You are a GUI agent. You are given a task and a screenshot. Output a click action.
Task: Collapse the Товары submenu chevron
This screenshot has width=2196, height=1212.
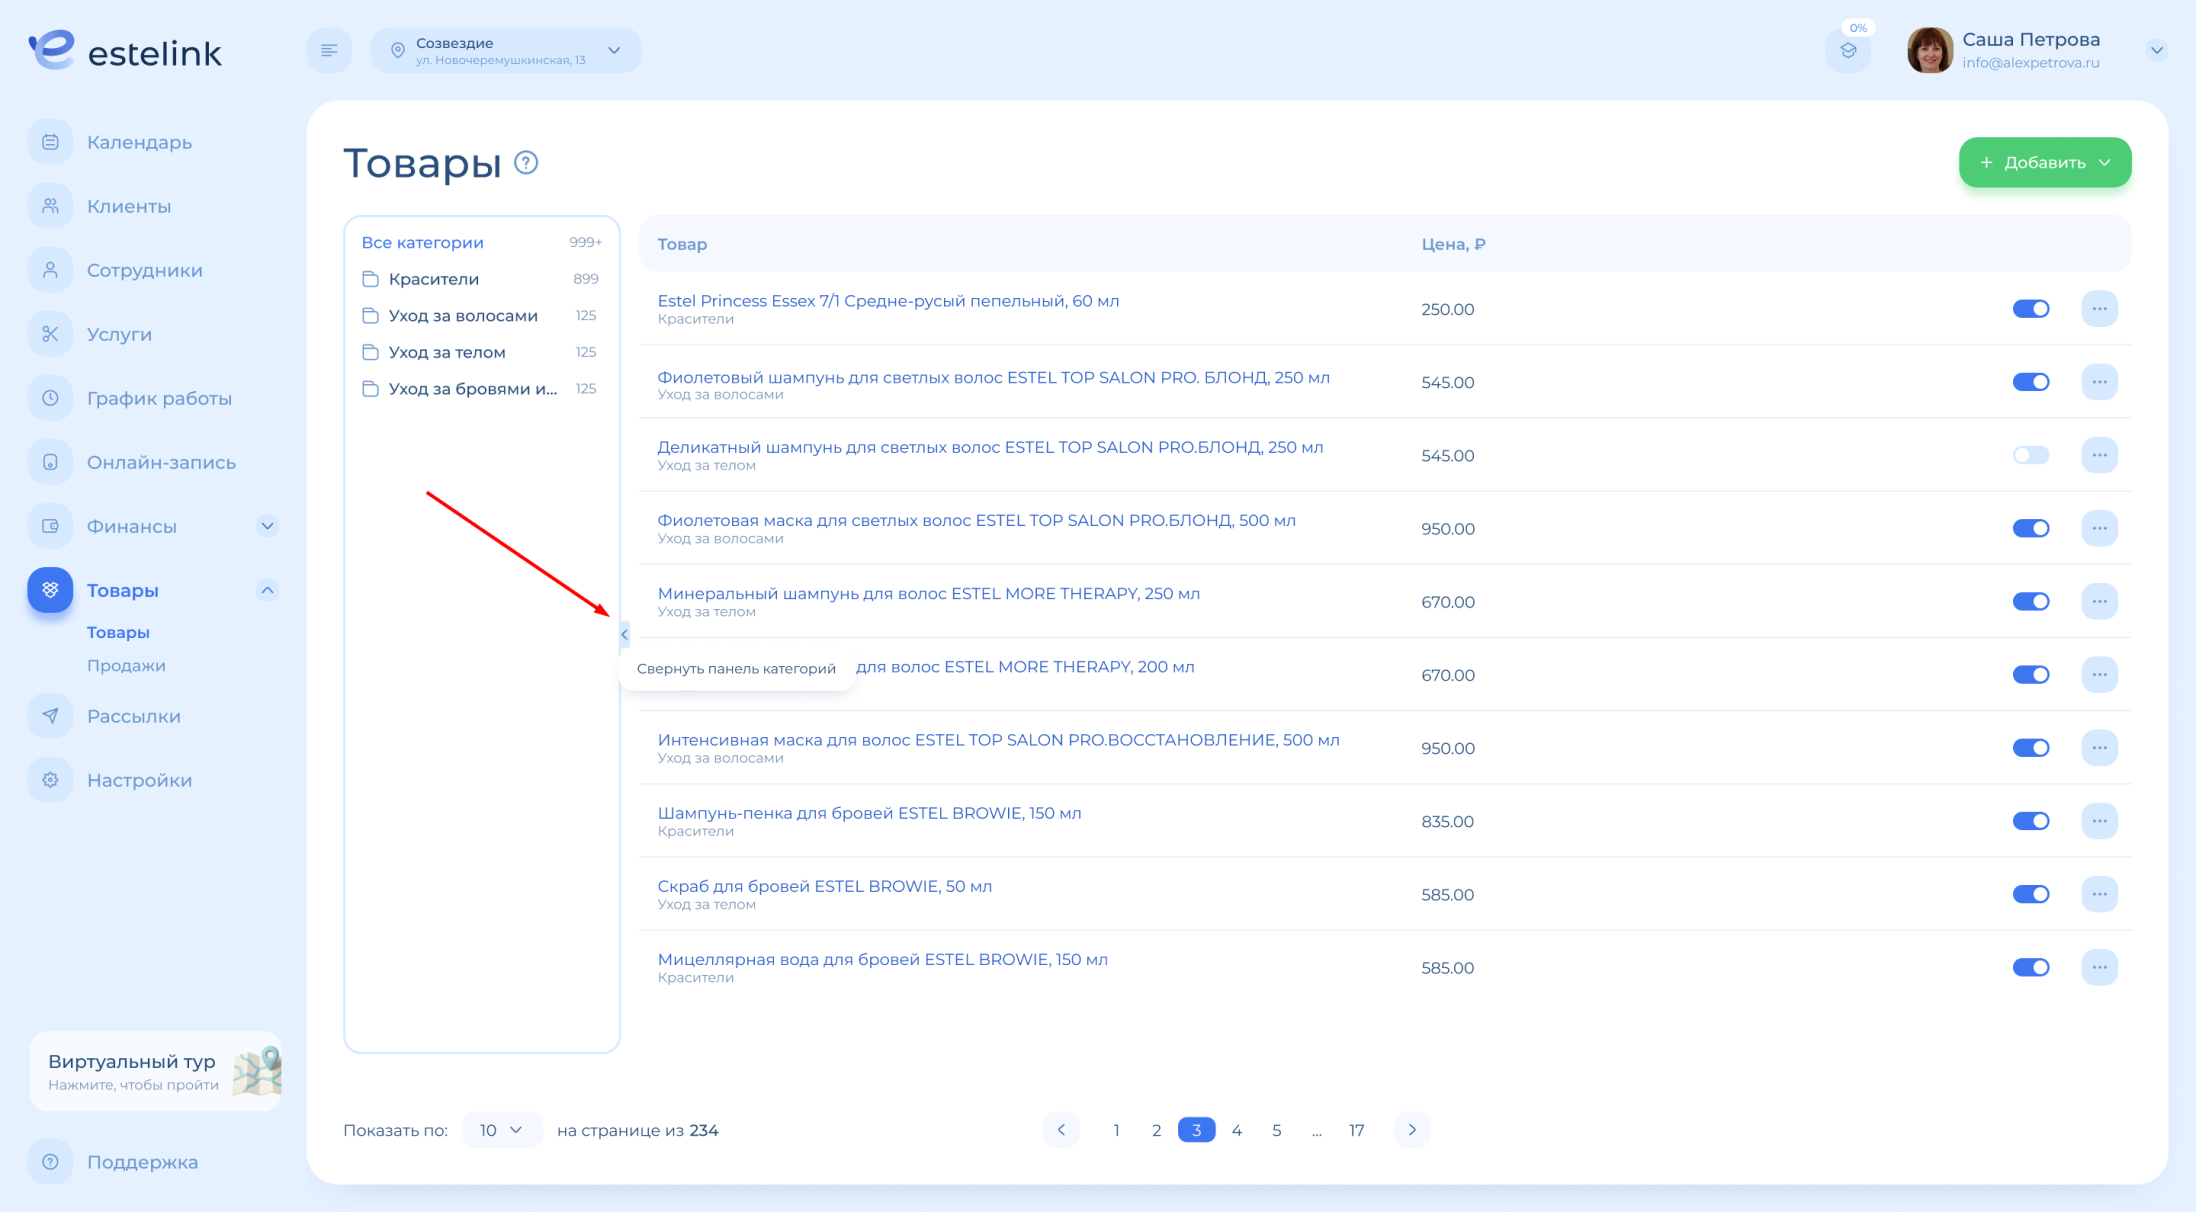[x=267, y=590]
